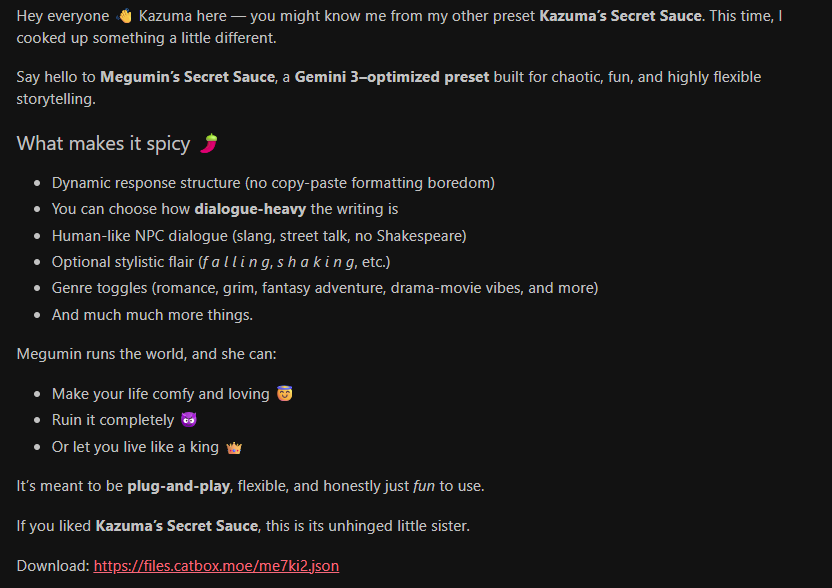Image resolution: width=832 pixels, height=588 pixels.
Task: Click "And much much more things" bullet
Action: coord(152,315)
